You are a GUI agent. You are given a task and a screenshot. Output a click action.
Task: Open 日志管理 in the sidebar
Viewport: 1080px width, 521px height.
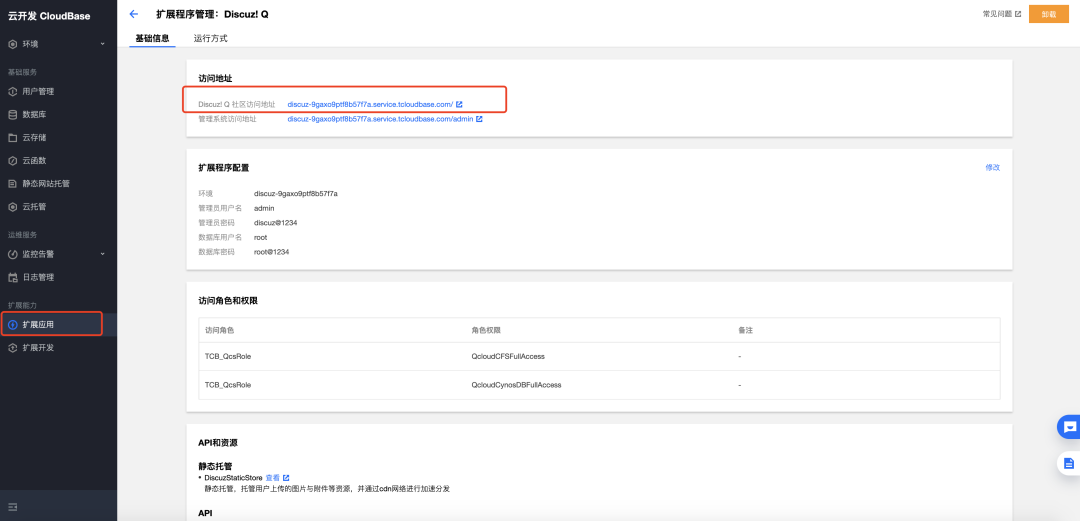pyautogui.click(x=38, y=277)
